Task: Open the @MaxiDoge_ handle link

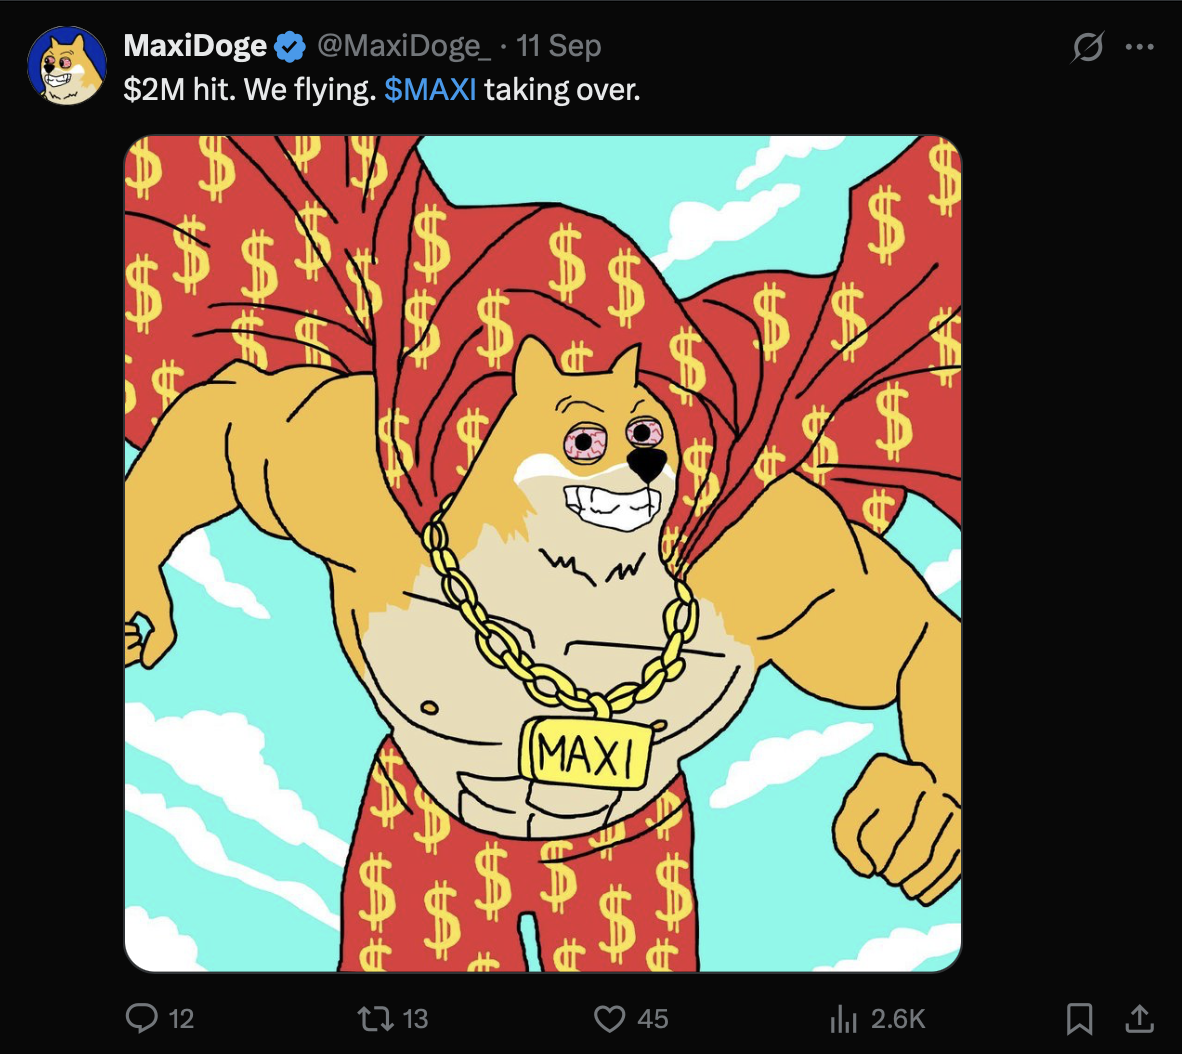Action: pyautogui.click(x=403, y=46)
